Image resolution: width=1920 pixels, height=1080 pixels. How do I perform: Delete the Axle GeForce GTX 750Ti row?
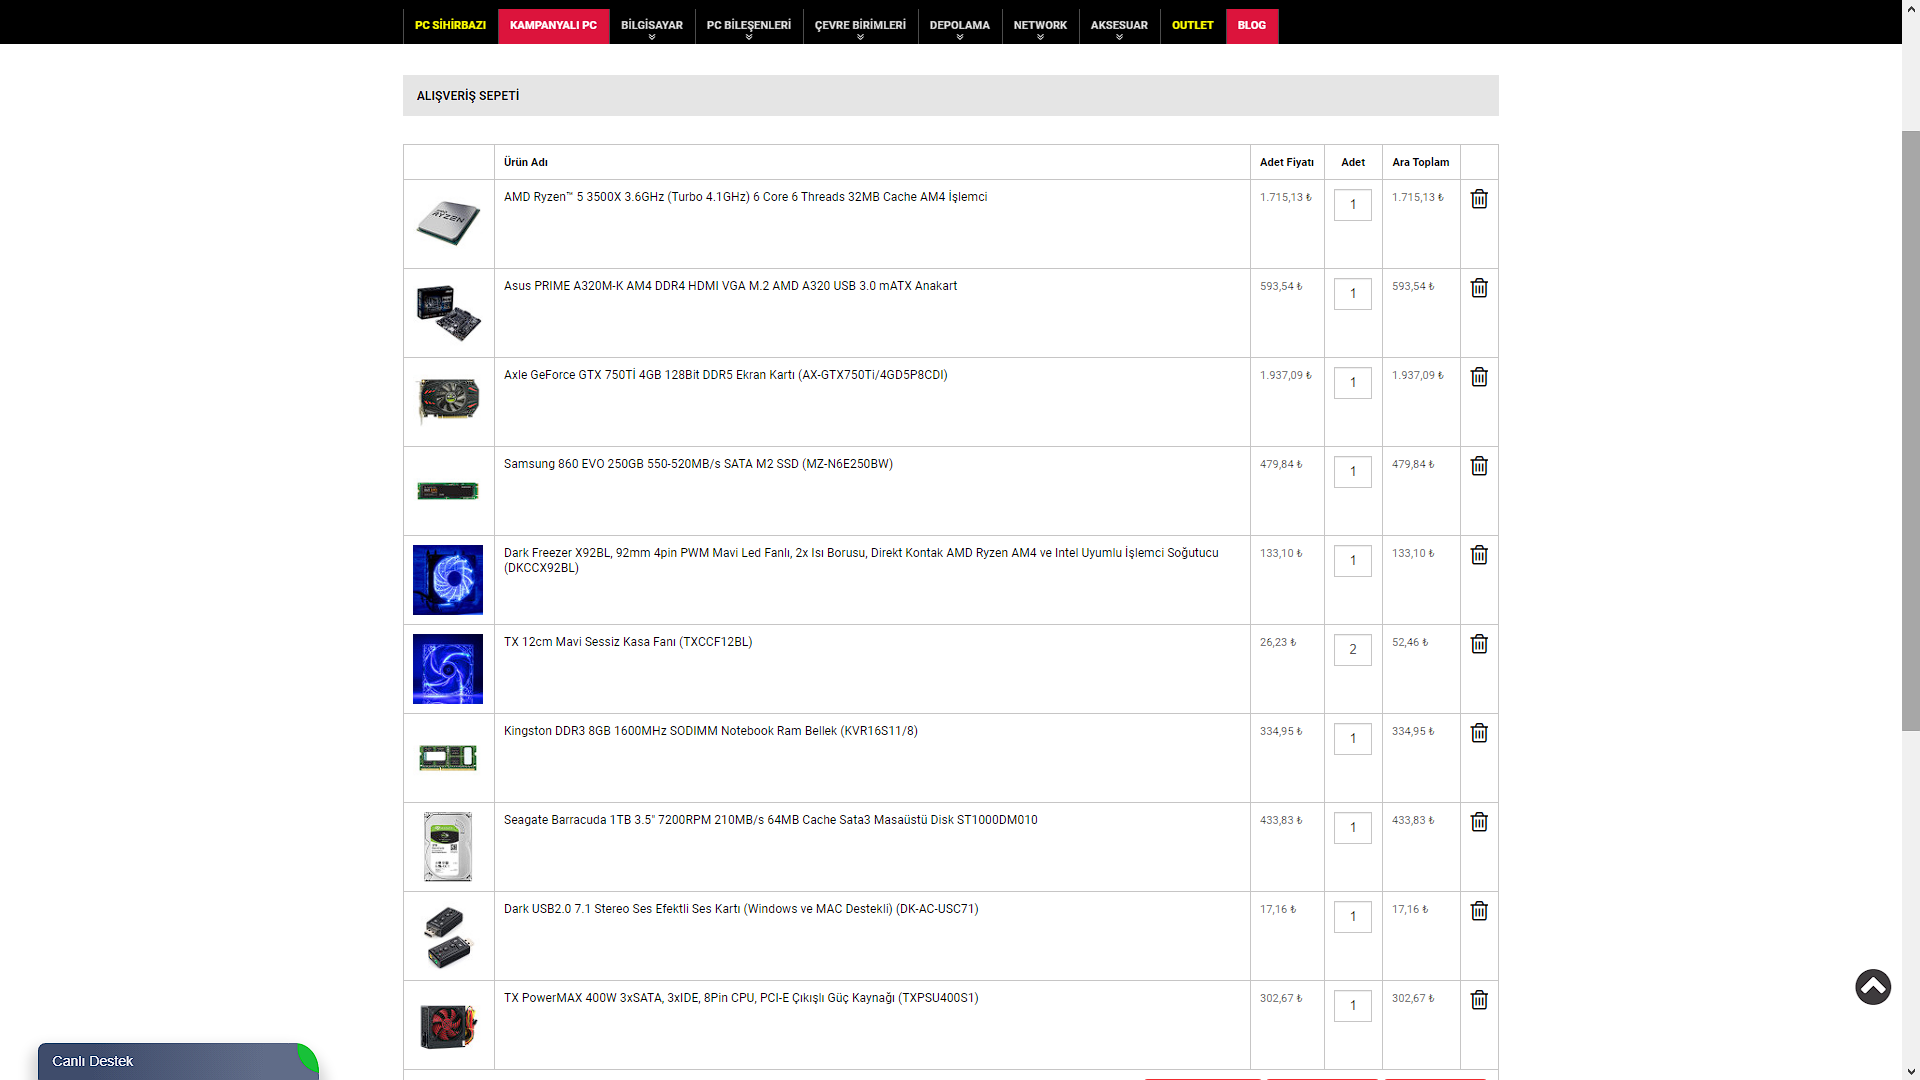[x=1479, y=377]
